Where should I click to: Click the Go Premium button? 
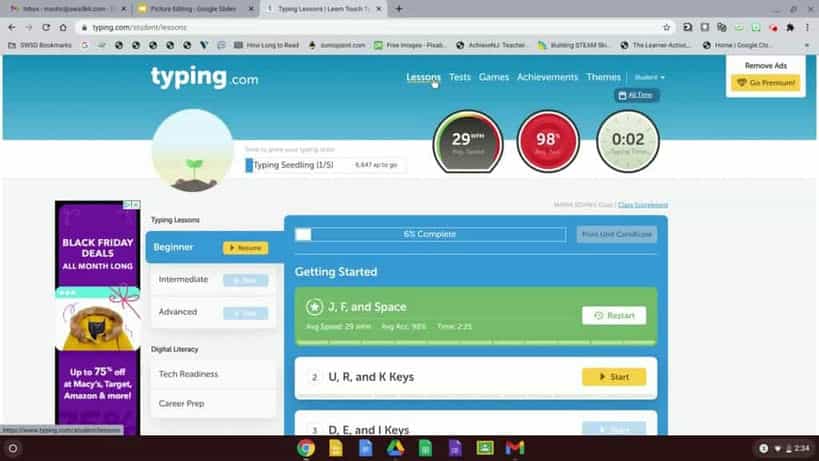pyautogui.click(x=765, y=82)
